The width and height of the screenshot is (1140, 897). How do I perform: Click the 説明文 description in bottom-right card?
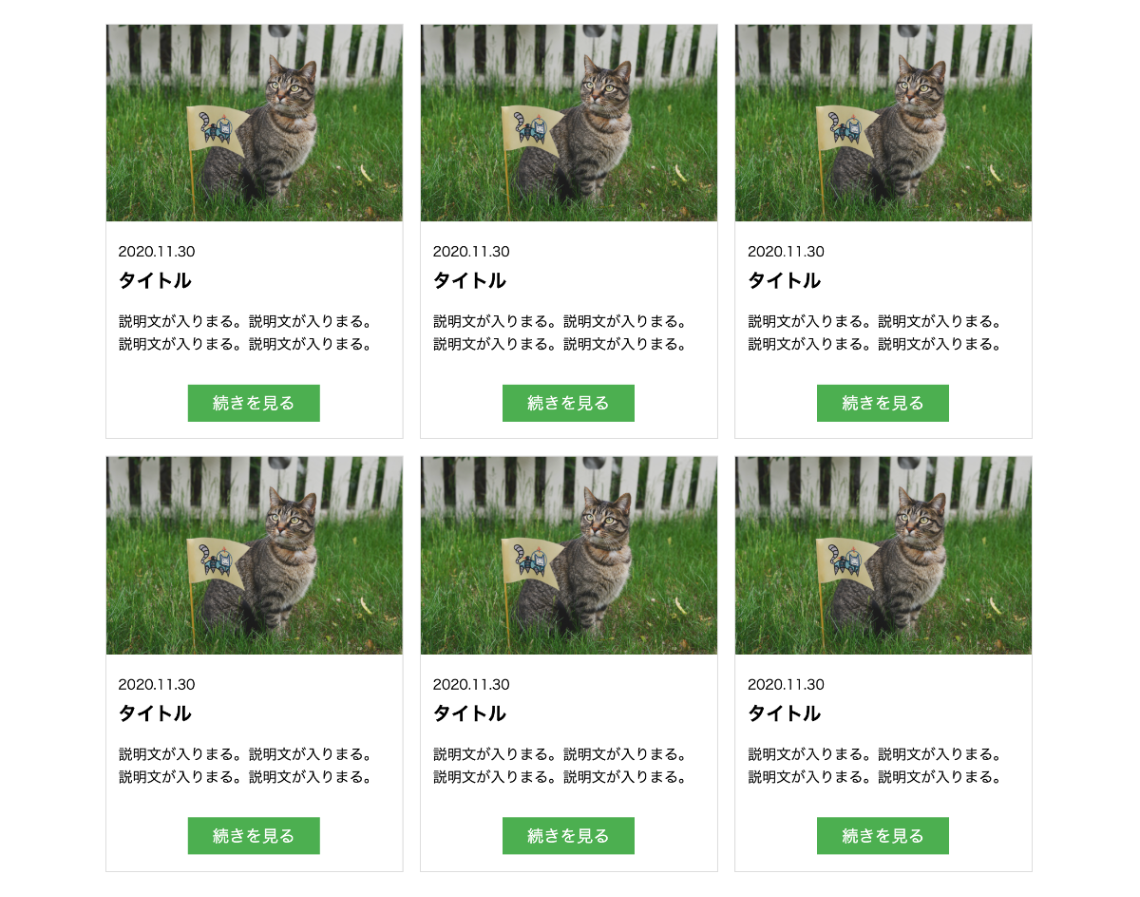[875, 765]
